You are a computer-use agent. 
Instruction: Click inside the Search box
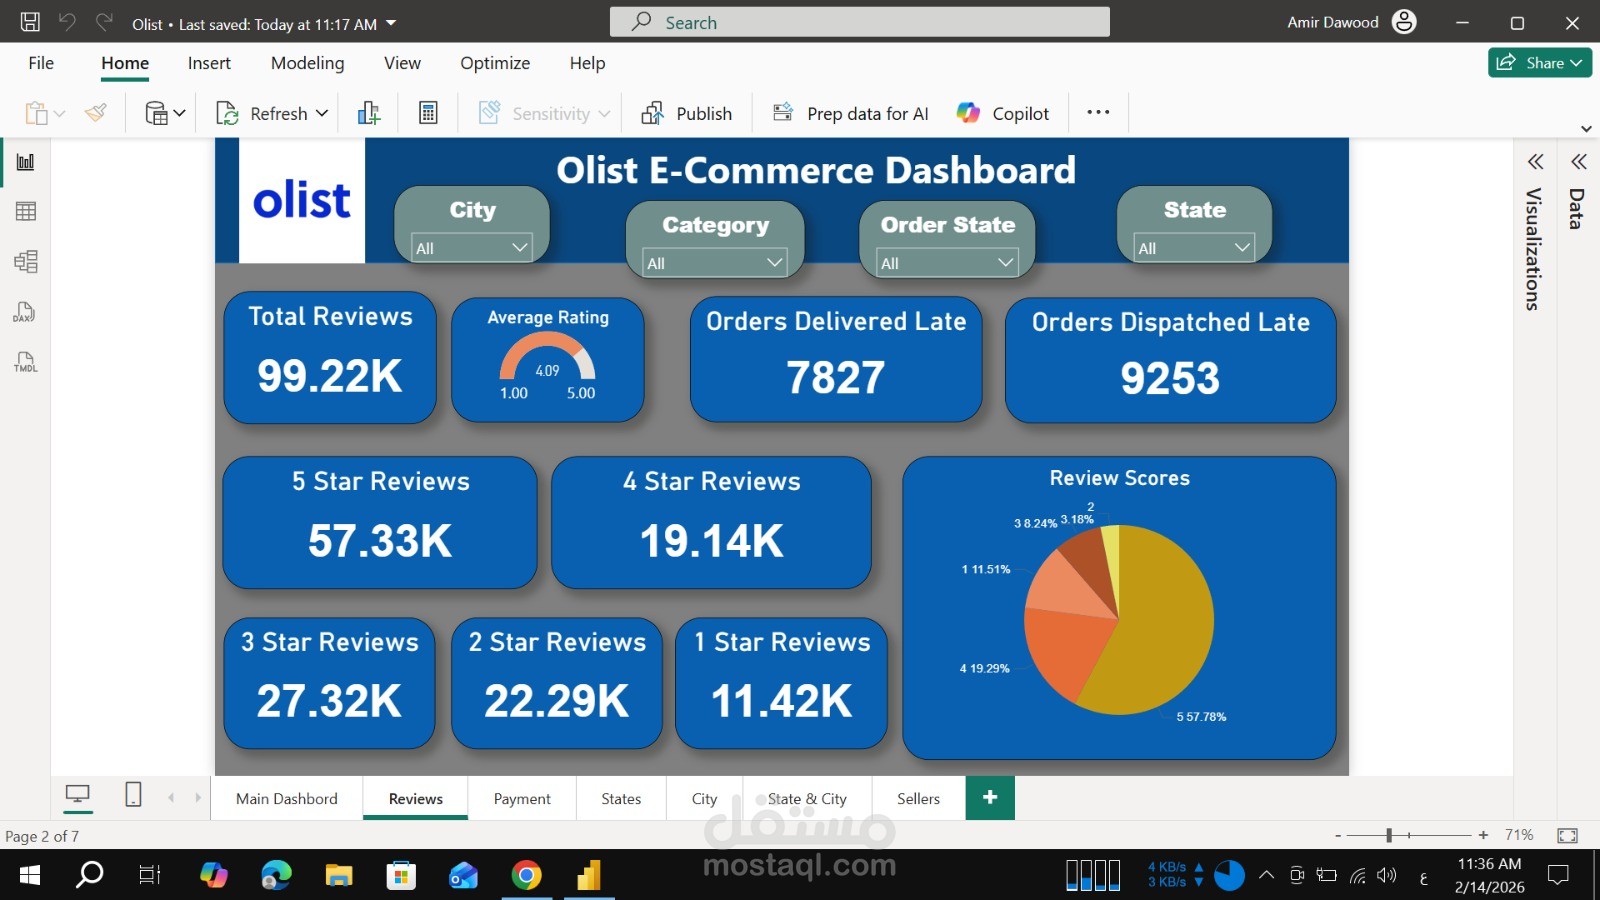click(860, 21)
